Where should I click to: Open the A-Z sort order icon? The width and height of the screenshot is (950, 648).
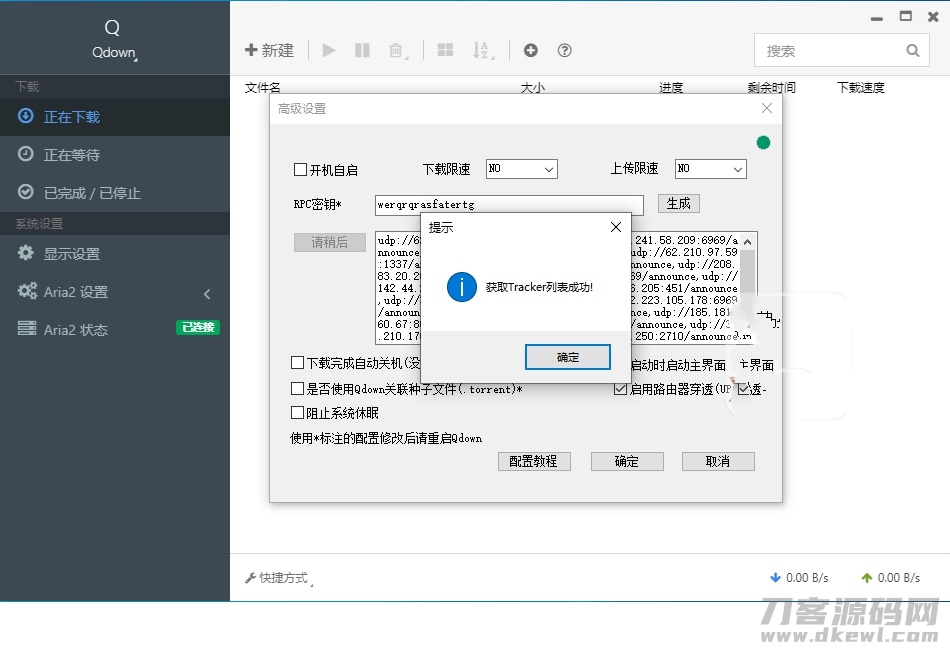coord(482,50)
